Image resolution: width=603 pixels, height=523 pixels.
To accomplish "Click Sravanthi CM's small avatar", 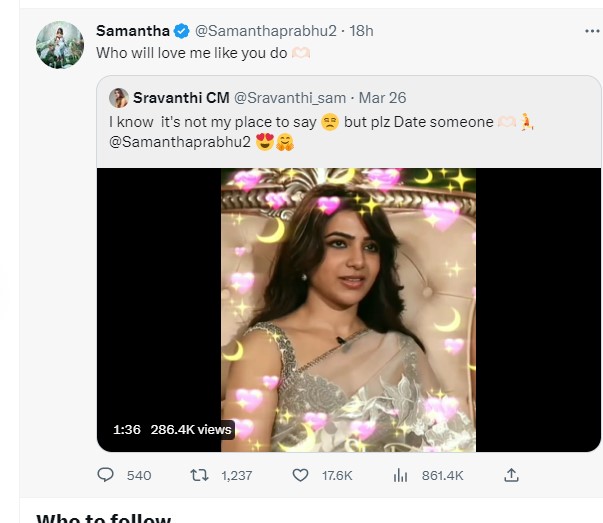I will pyautogui.click(x=119, y=97).
